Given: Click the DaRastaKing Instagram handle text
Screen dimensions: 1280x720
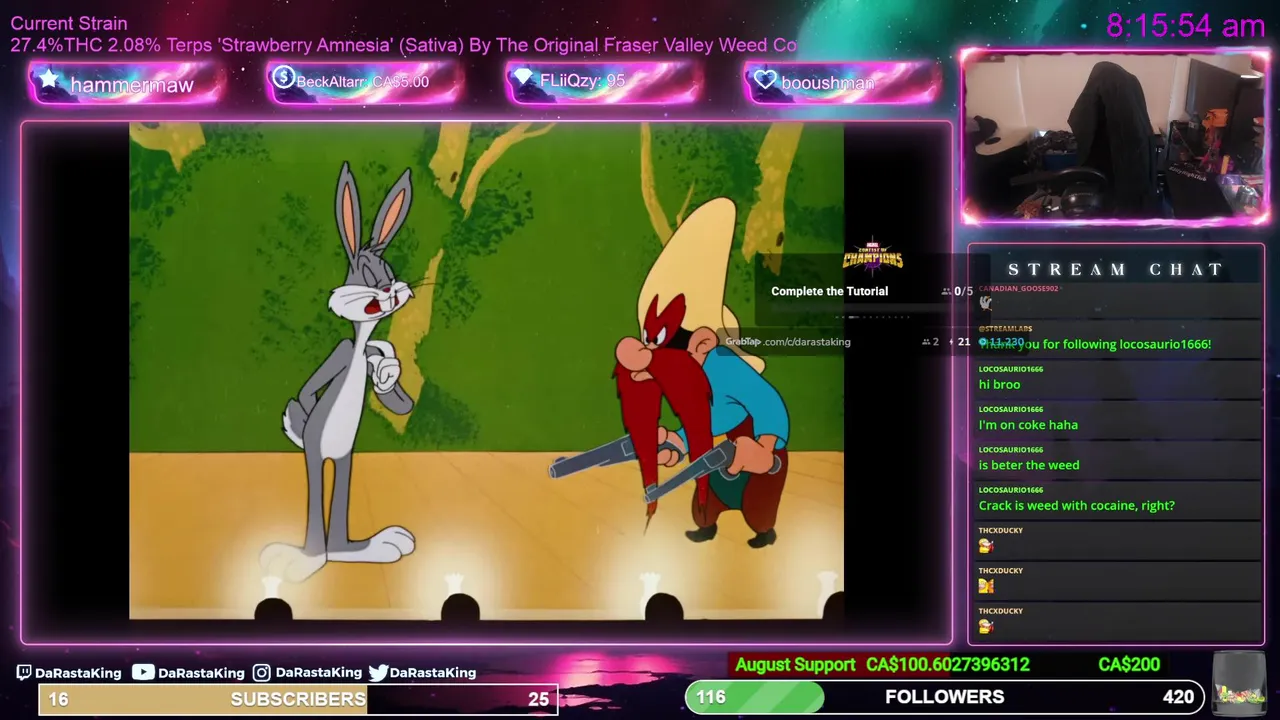Looking at the screenshot, I should pyautogui.click(x=319, y=673).
